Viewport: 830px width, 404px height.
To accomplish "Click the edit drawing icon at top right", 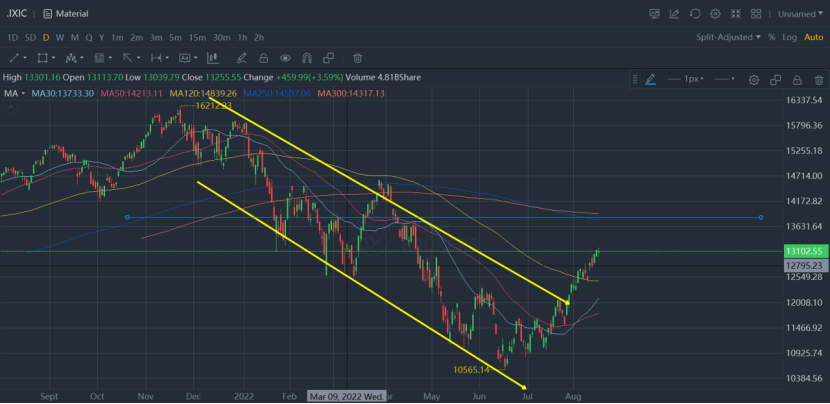I will click(674, 14).
